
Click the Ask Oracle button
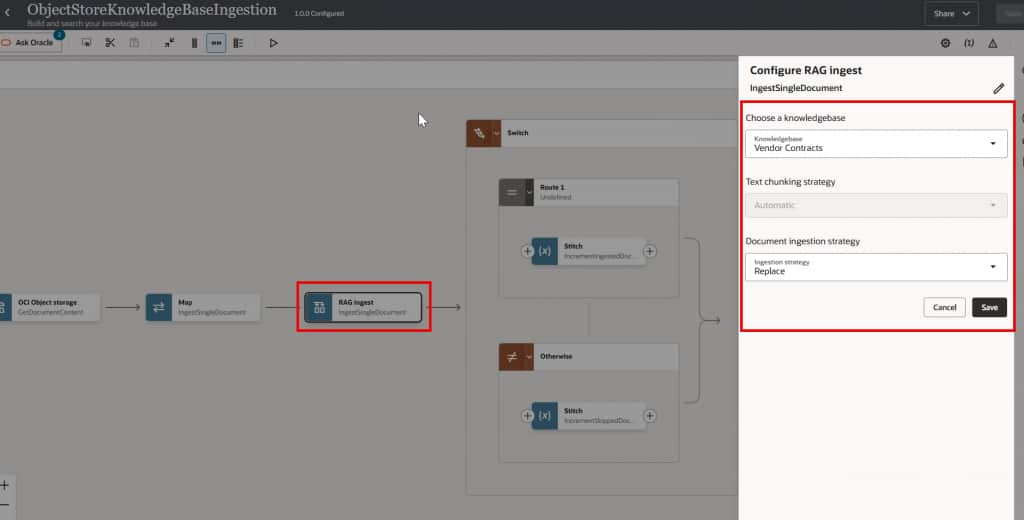[x=30, y=42]
